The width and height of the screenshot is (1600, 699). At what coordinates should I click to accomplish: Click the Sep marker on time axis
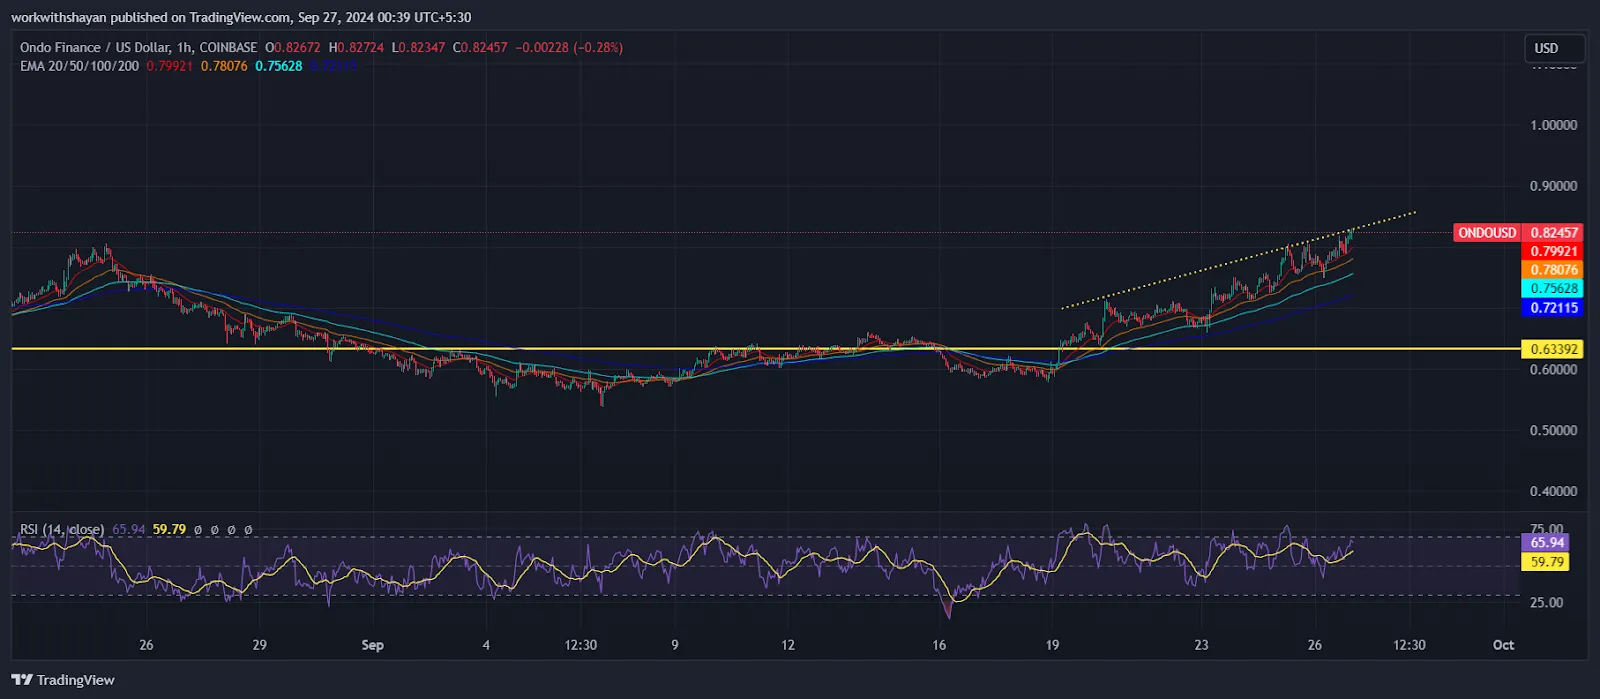tap(372, 645)
